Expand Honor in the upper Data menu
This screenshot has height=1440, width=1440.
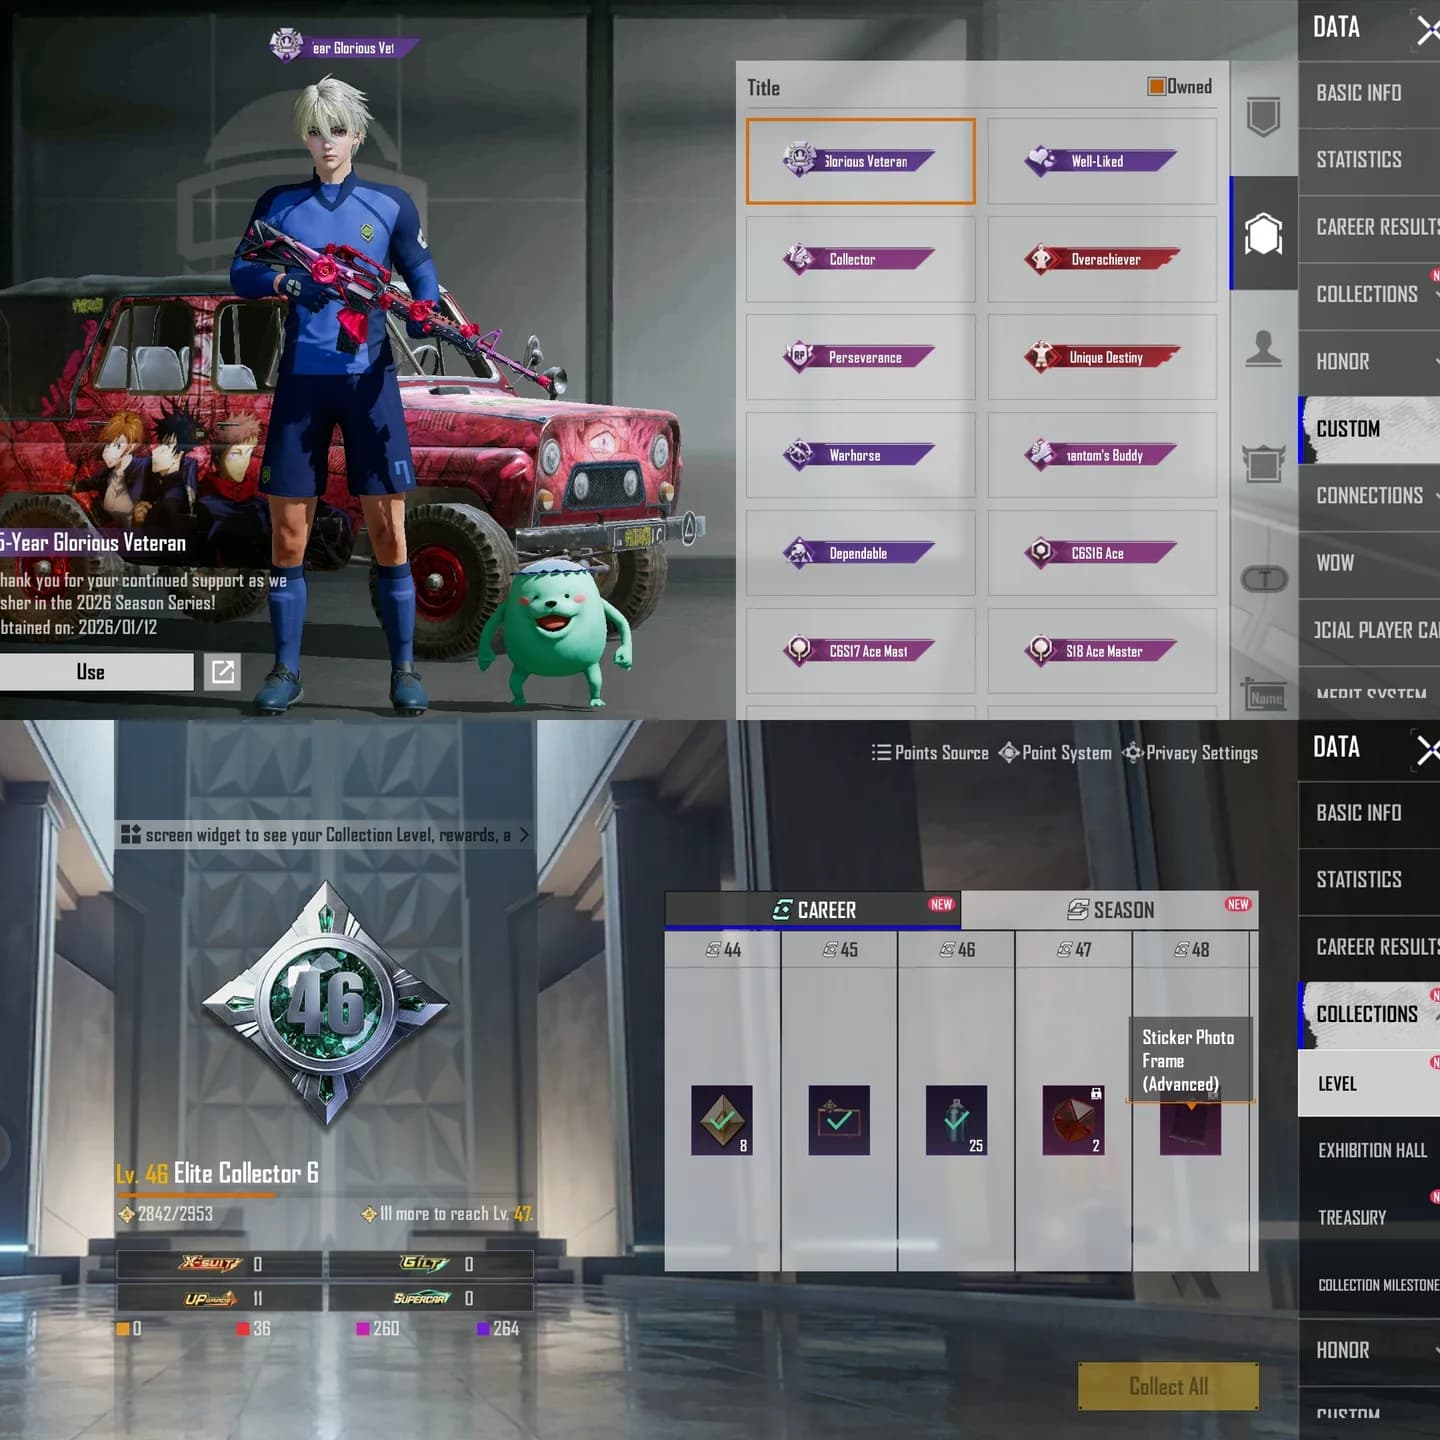[1369, 362]
